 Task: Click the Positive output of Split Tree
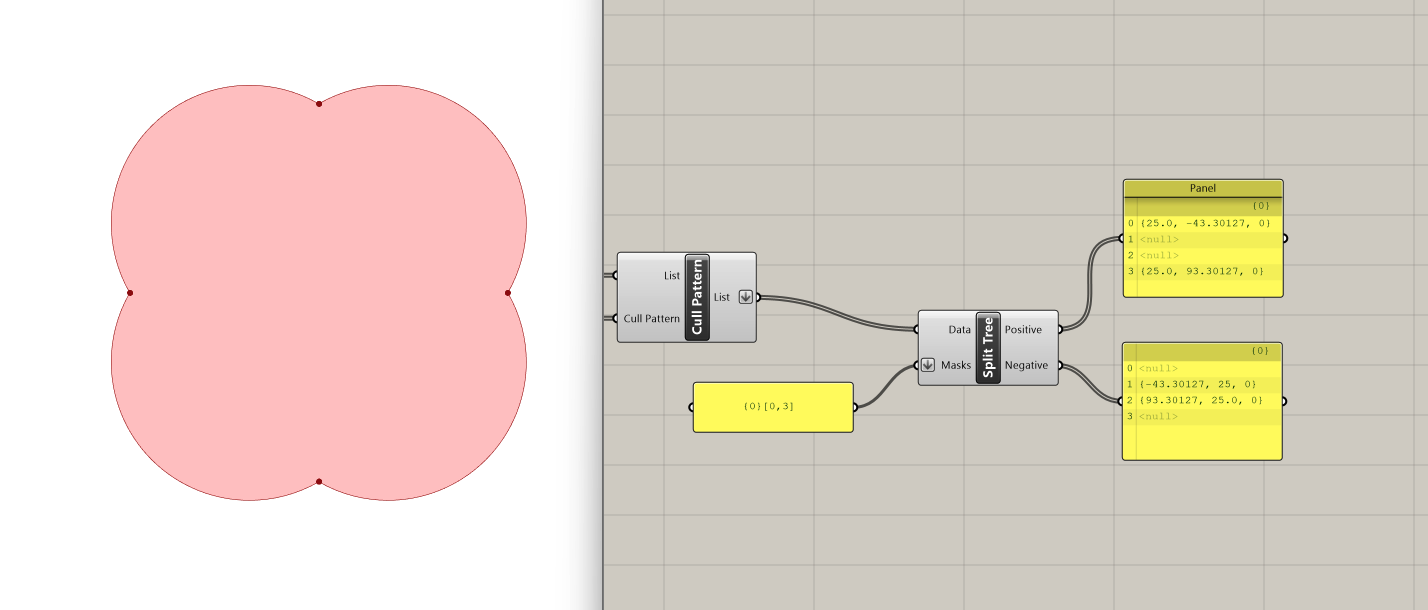(x=1023, y=329)
